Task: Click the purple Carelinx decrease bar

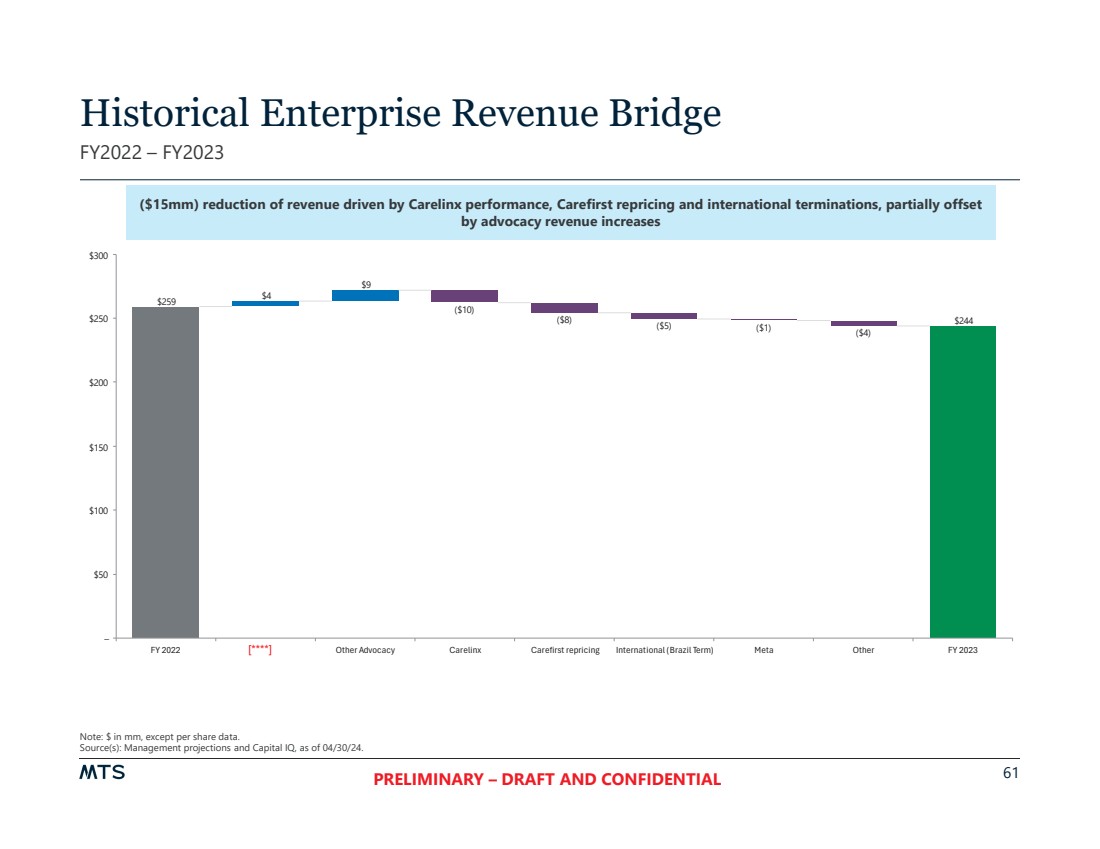Action: click(464, 296)
